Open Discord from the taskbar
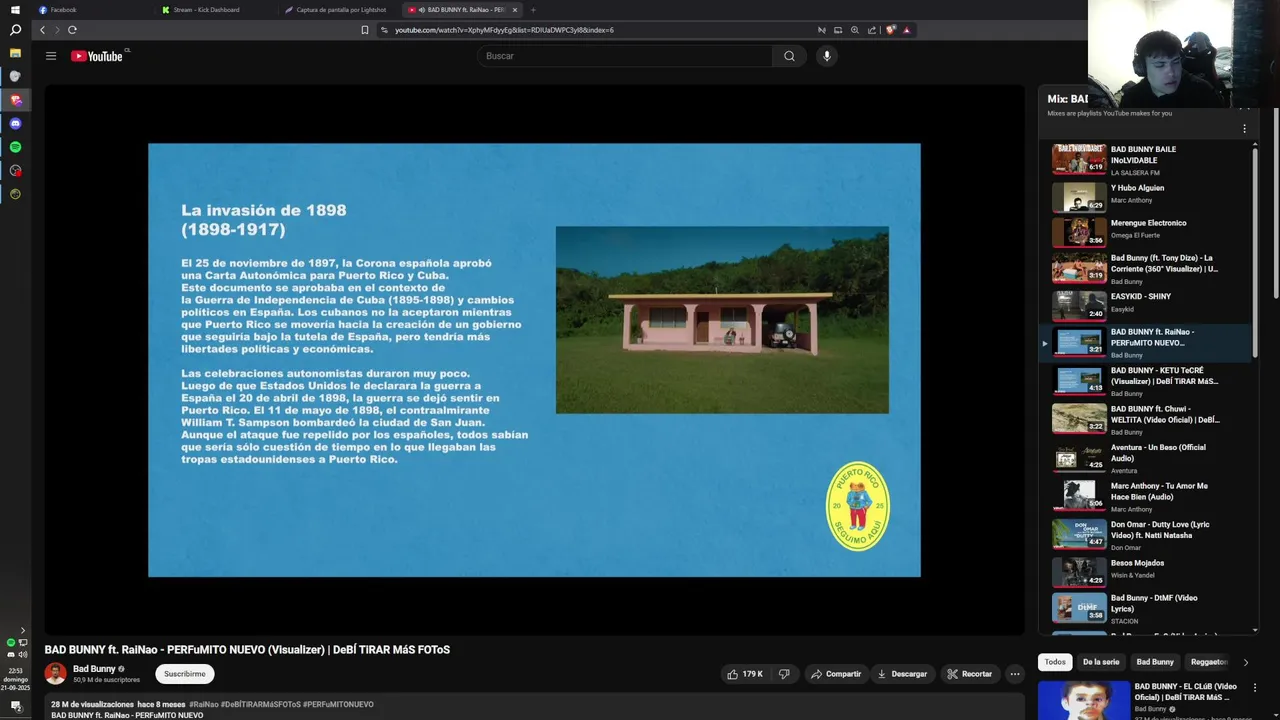 (15, 123)
